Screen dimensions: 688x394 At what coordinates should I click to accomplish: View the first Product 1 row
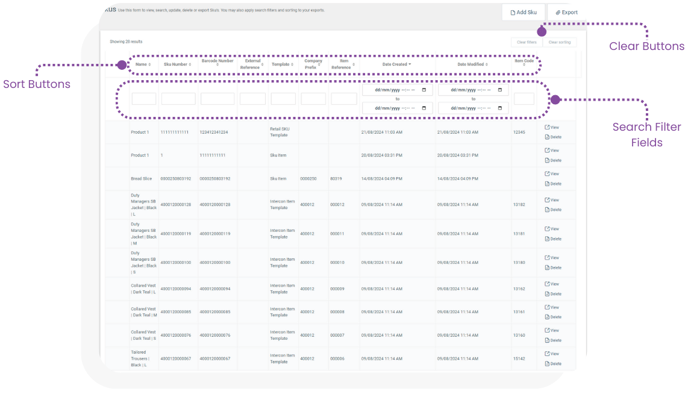552,127
